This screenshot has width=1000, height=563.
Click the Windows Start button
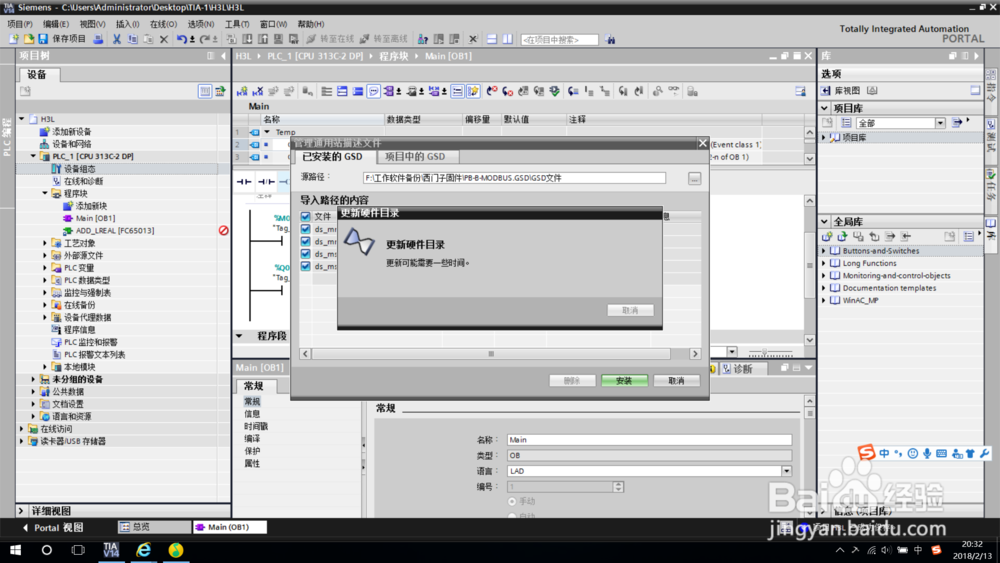[x=15, y=550]
